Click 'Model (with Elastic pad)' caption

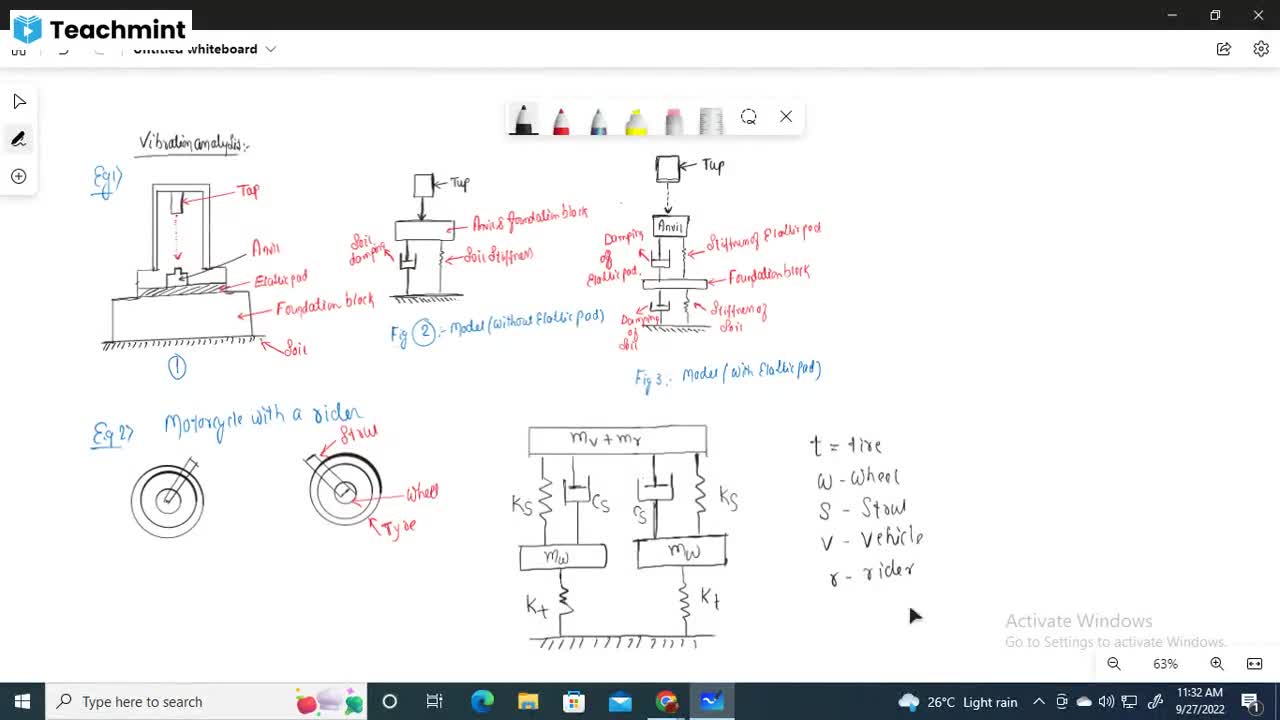click(x=751, y=372)
